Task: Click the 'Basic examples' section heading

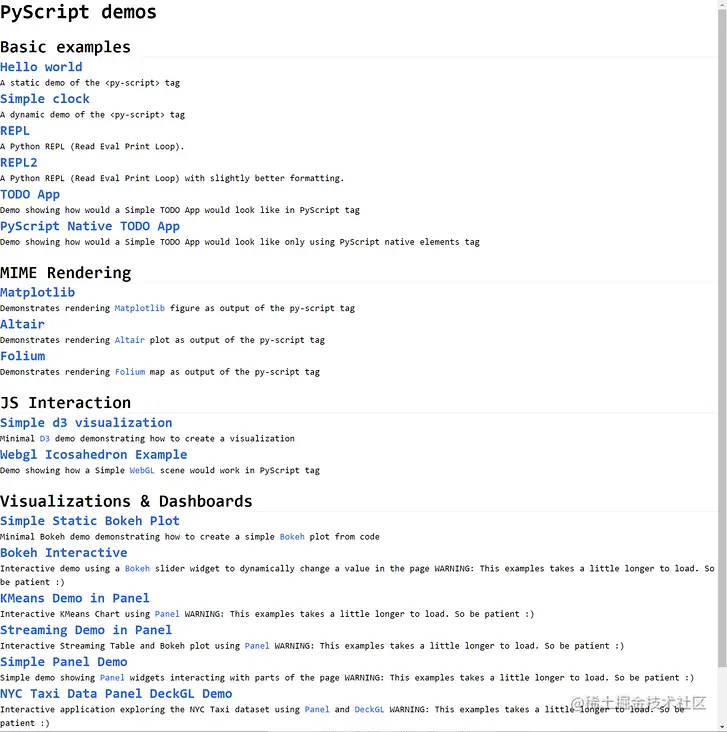Action: pyautogui.click(x=65, y=47)
